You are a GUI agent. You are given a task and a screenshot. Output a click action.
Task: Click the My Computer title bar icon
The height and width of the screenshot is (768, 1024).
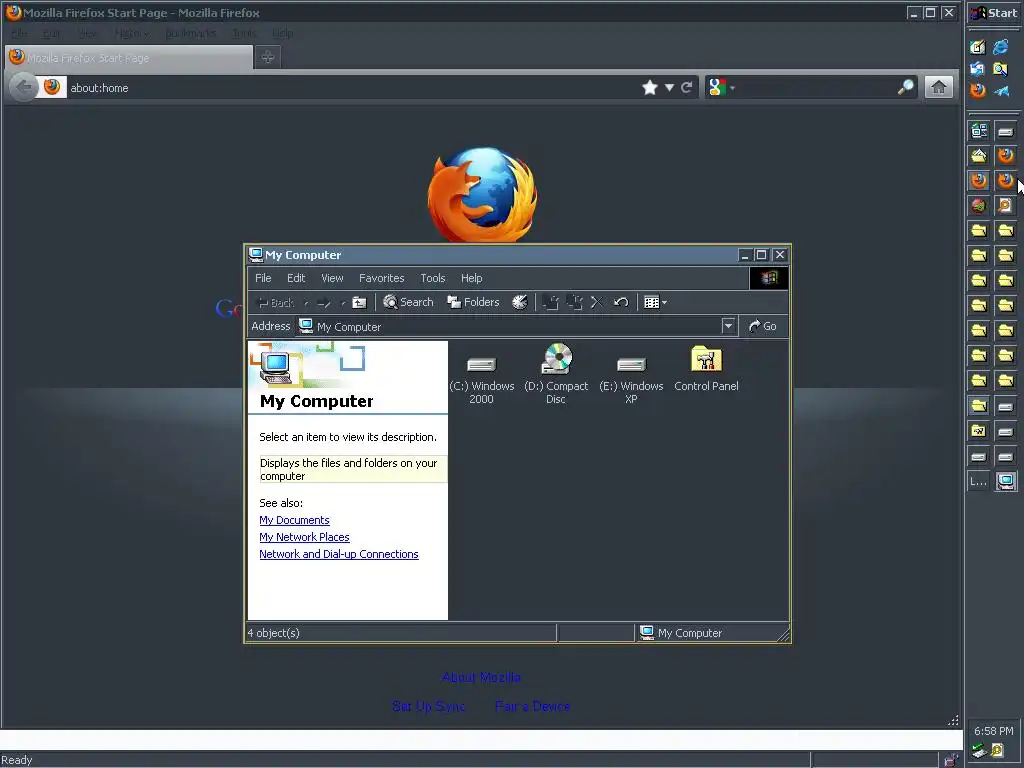[256, 255]
